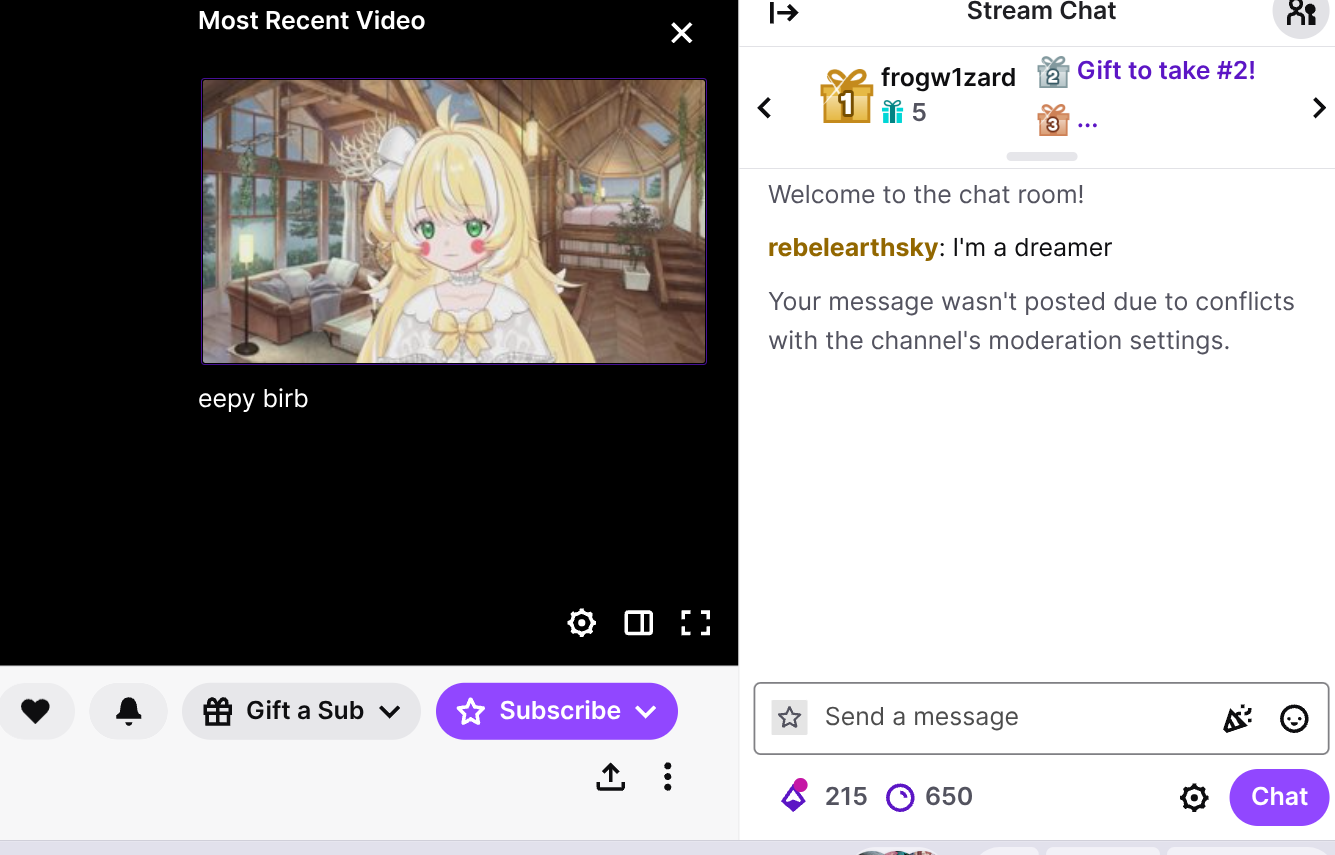Expand the Gift a Sub dropdown
Image resolution: width=1335 pixels, height=855 pixels.
click(301, 711)
